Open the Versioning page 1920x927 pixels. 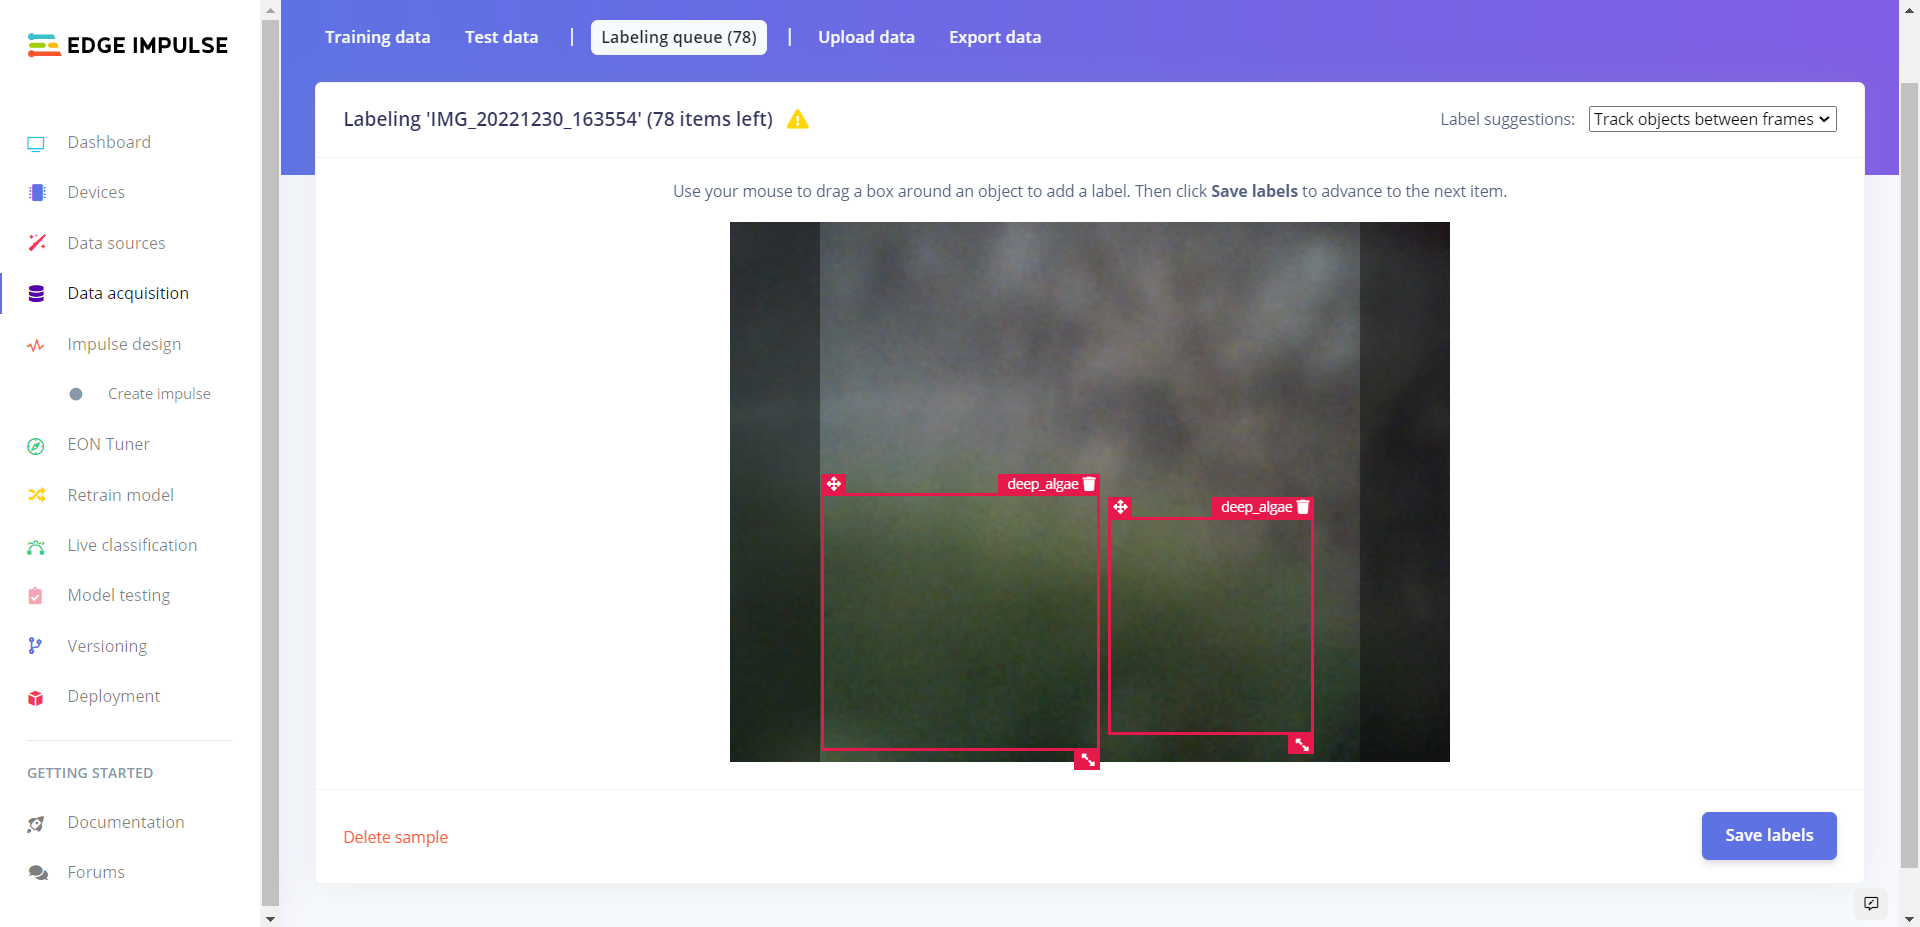107,646
